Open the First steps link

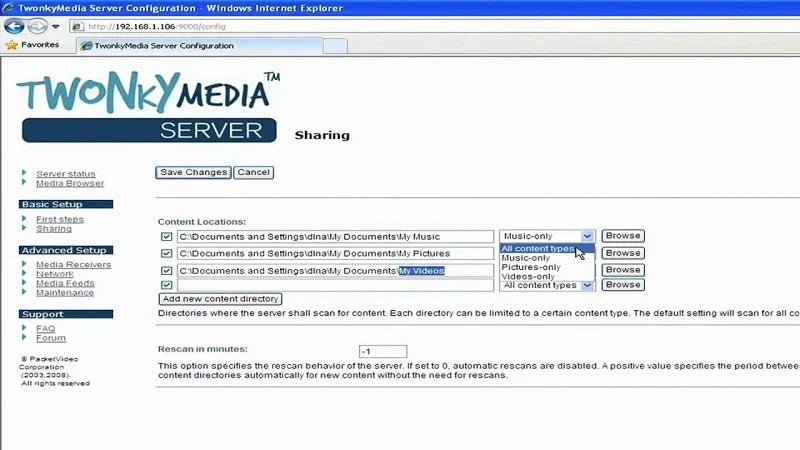(x=60, y=219)
